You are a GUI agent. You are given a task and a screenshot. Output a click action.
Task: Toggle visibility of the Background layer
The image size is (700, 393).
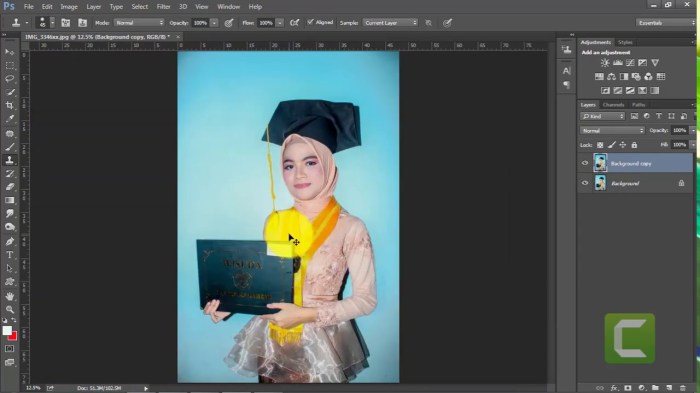click(585, 183)
